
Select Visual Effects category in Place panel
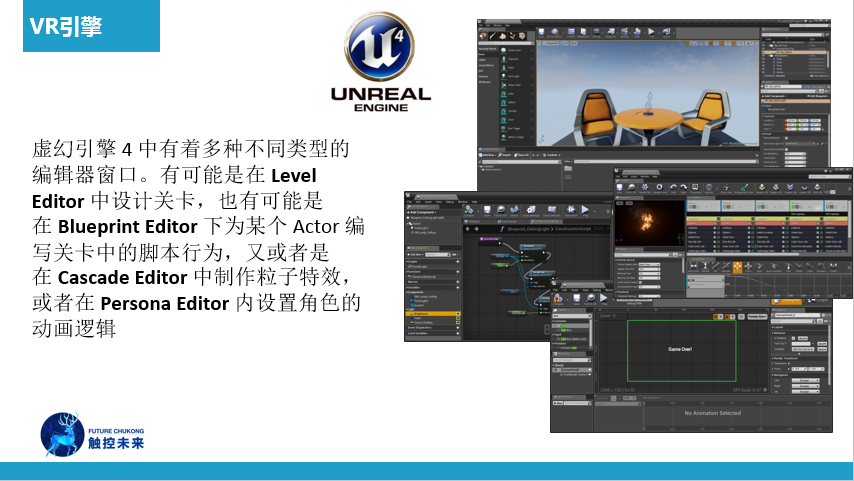pos(486,65)
